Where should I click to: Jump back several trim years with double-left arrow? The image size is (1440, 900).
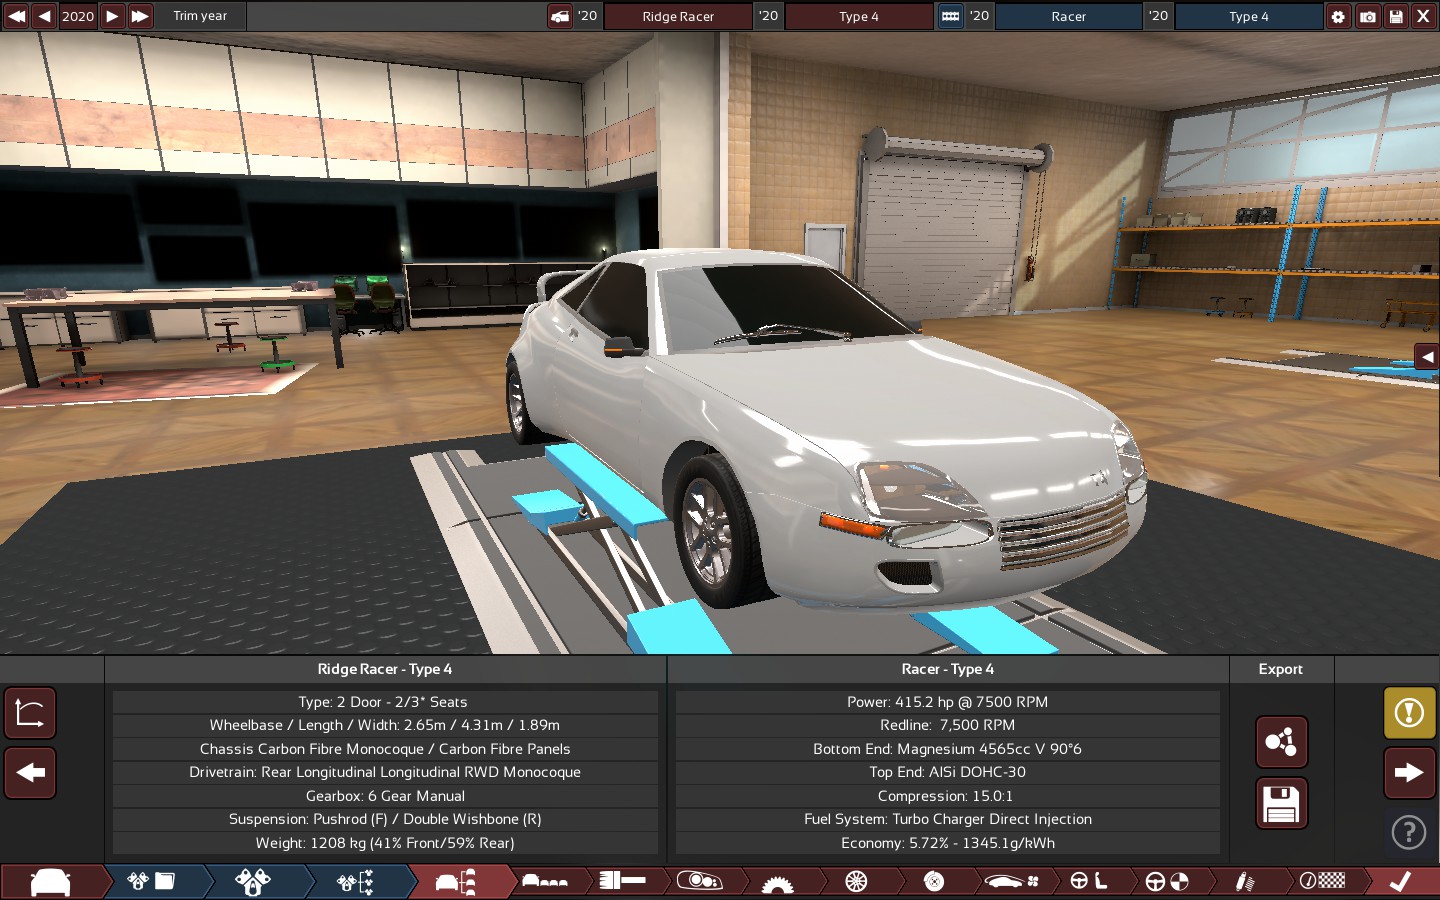coord(16,15)
